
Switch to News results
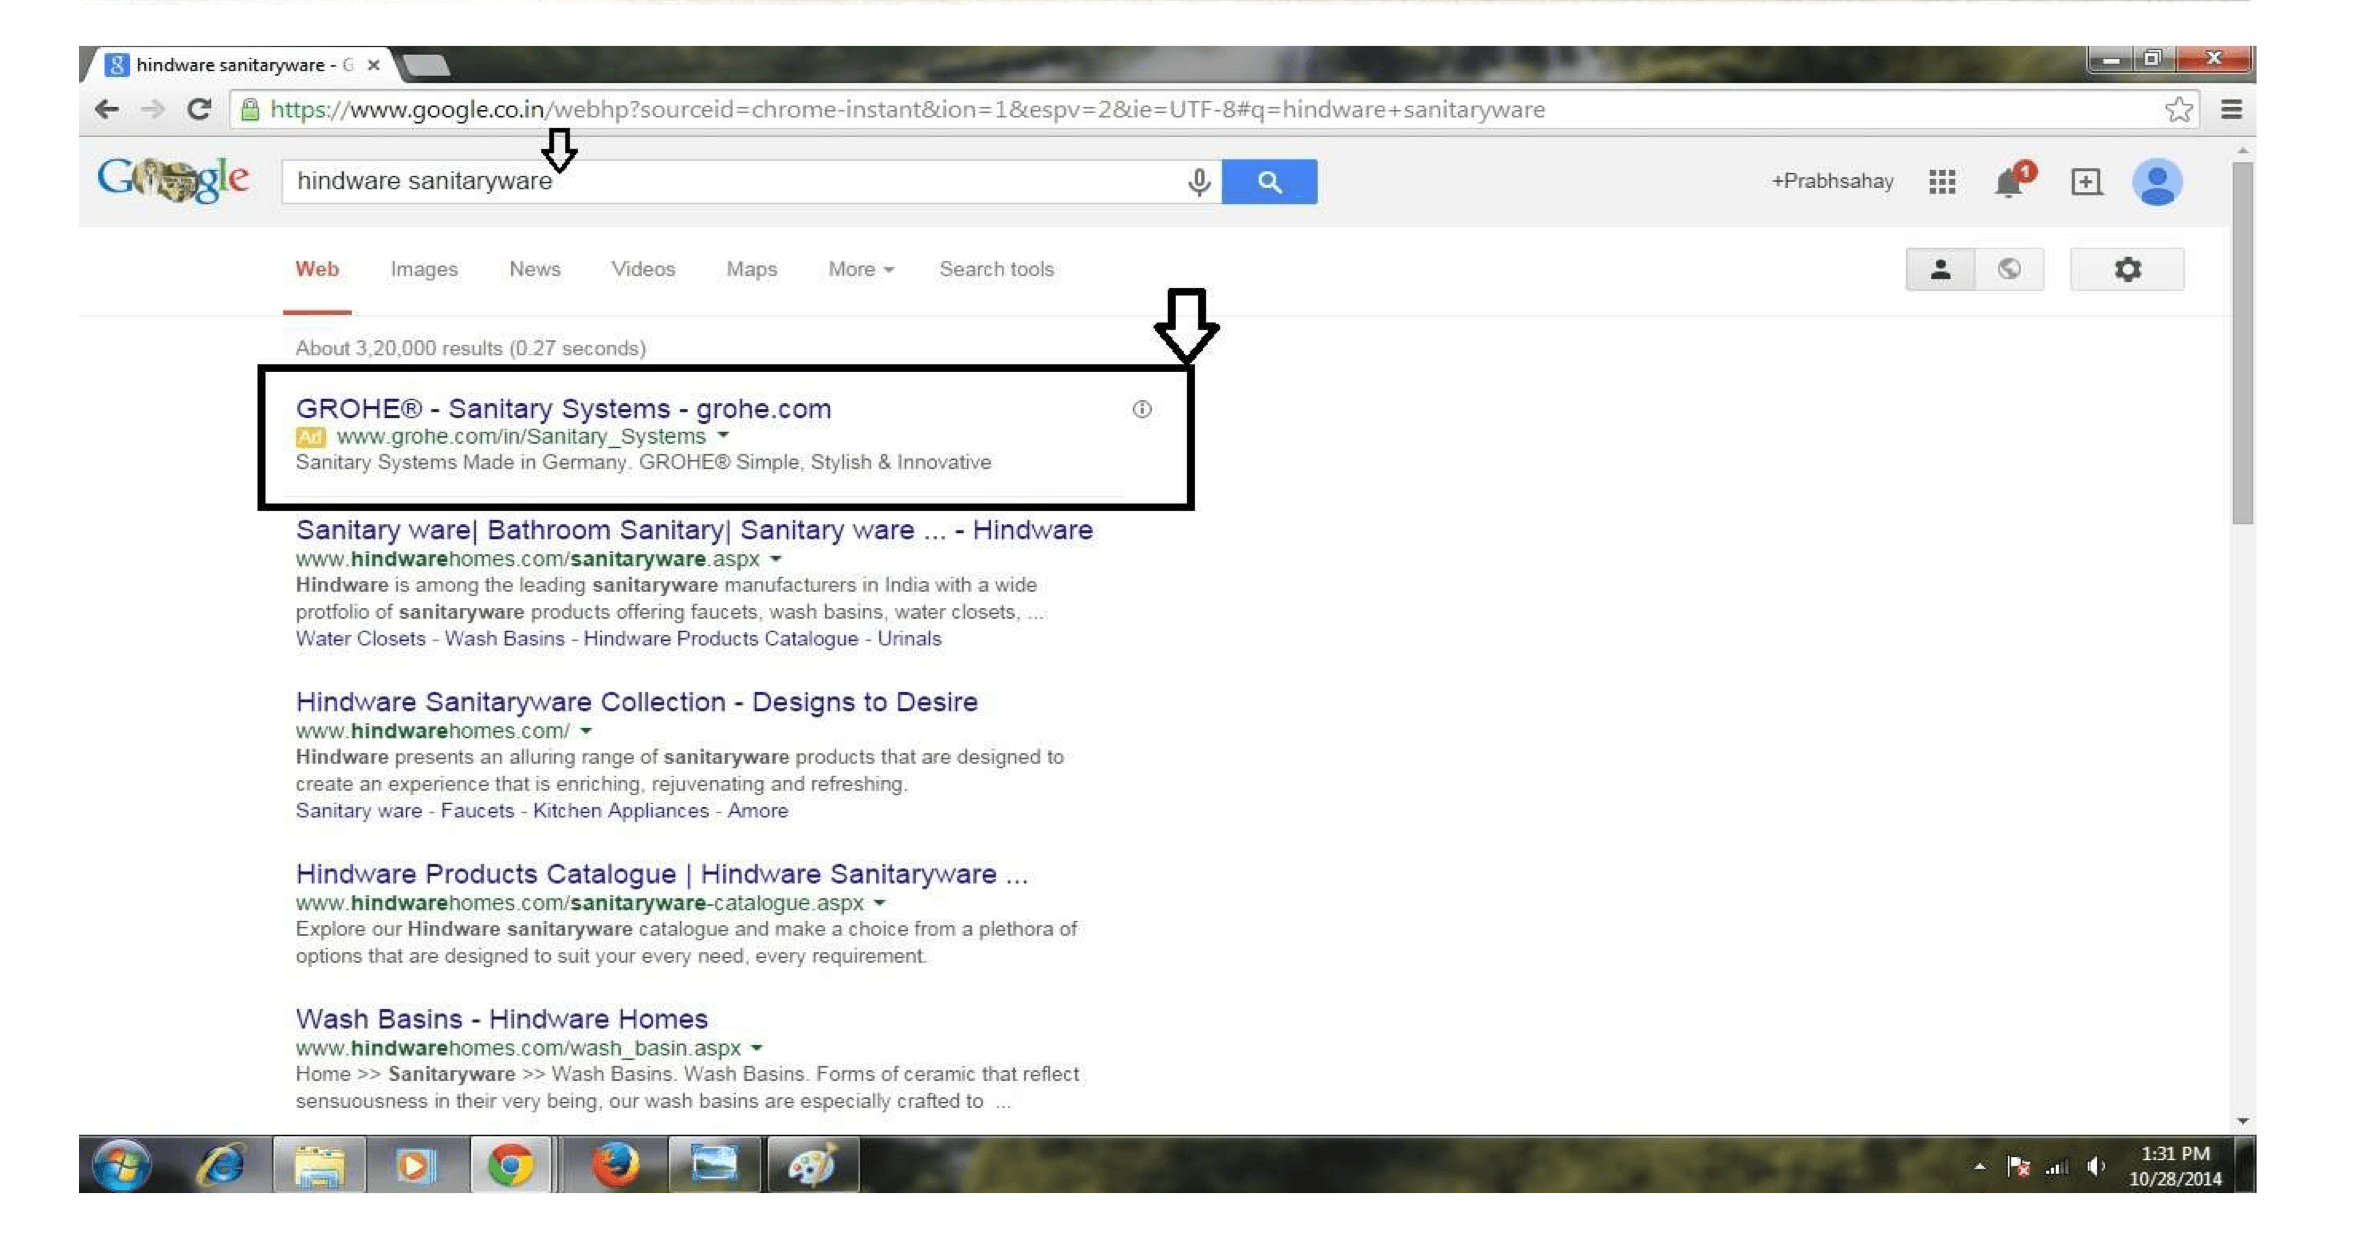click(535, 269)
